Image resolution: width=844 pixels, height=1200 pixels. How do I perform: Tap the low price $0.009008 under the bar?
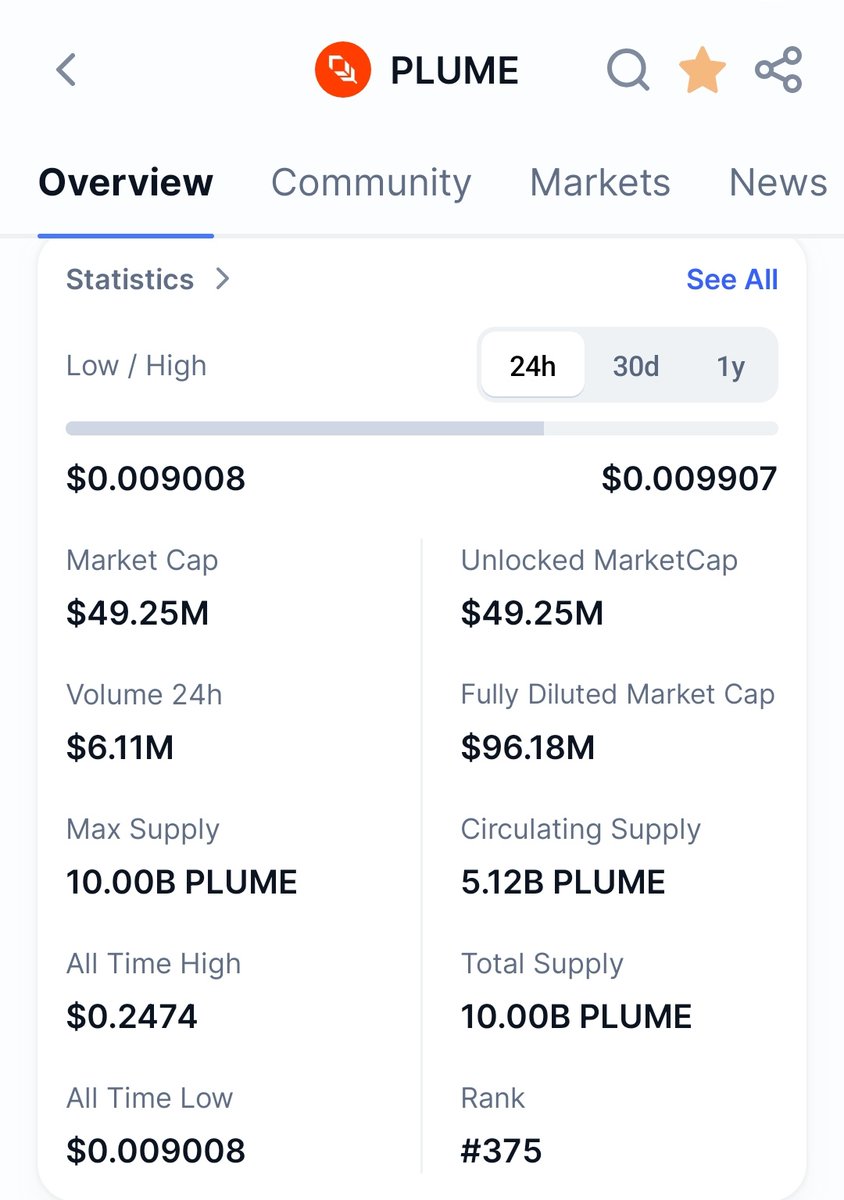(156, 479)
